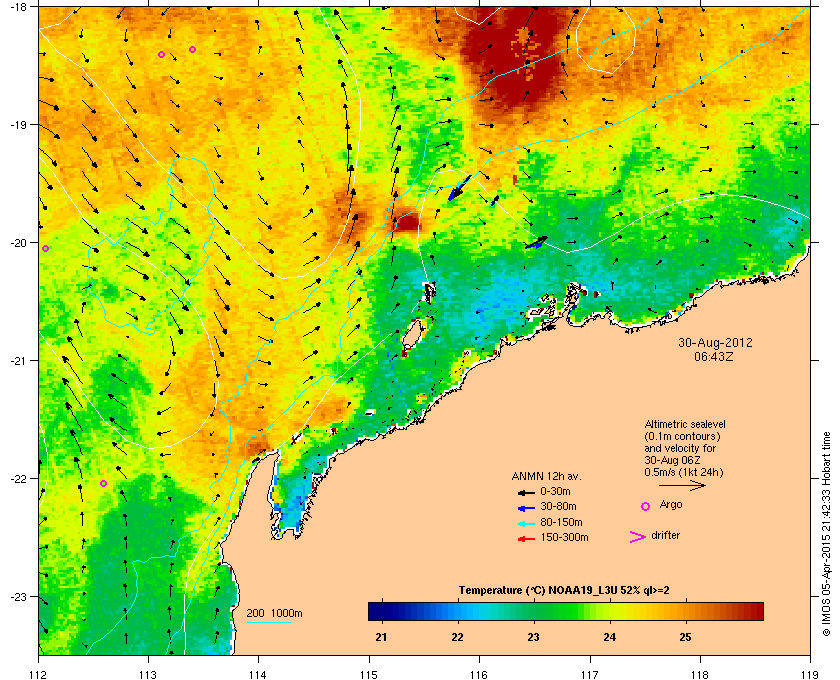Click the Temperature NOAA19_L3U colorbar title
The width and height of the screenshot is (840, 680).
click(x=564, y=591)
